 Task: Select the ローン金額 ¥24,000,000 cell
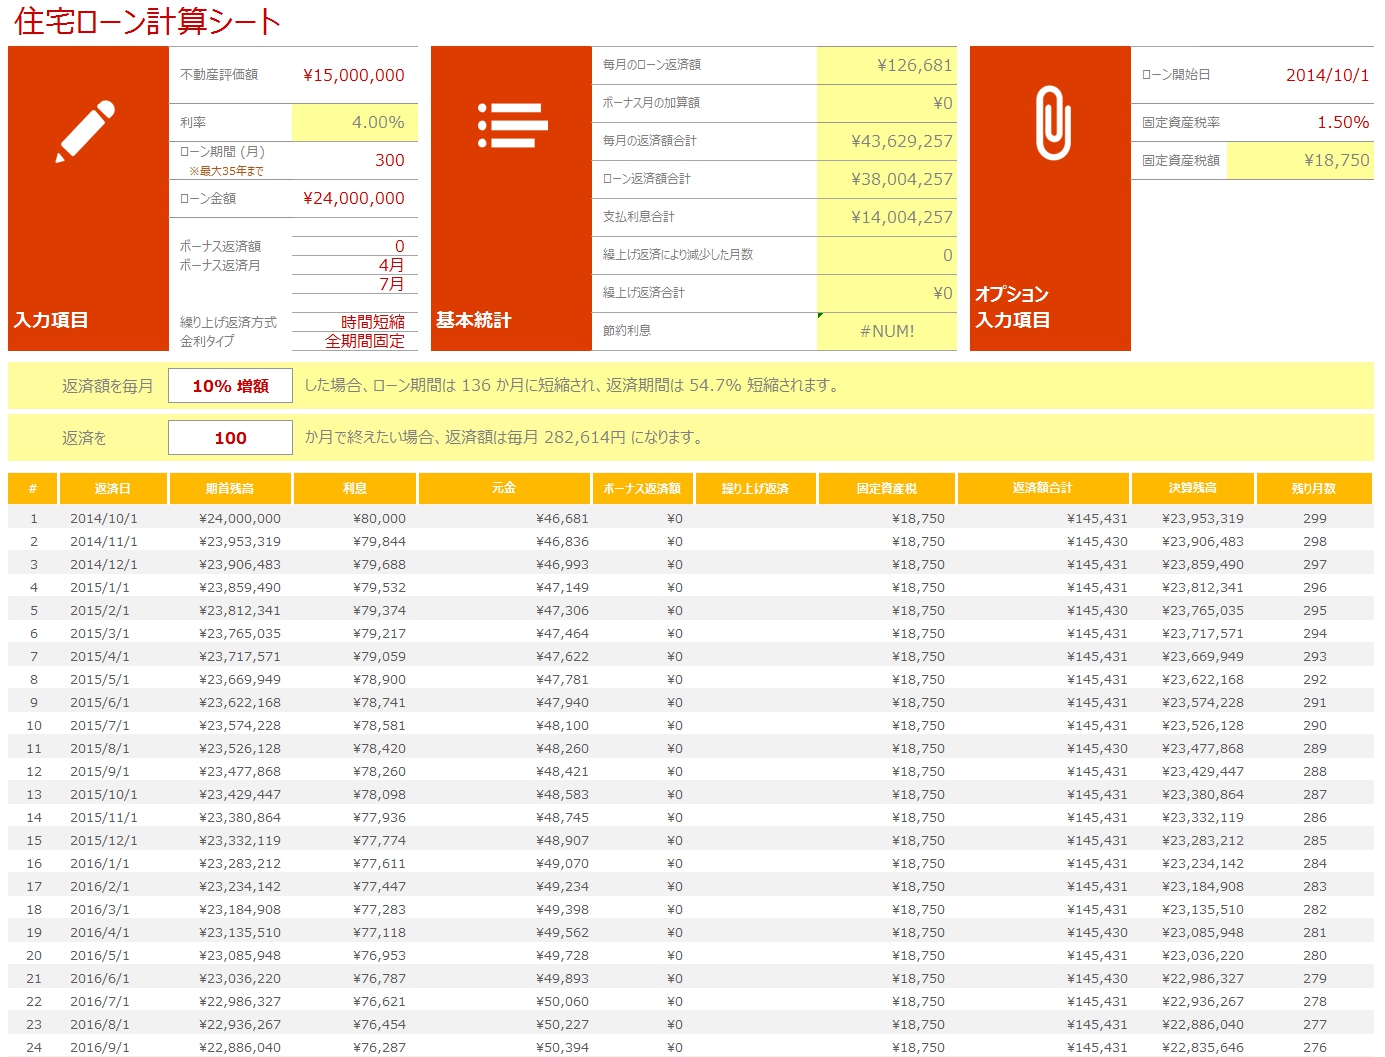pos(354,198)
